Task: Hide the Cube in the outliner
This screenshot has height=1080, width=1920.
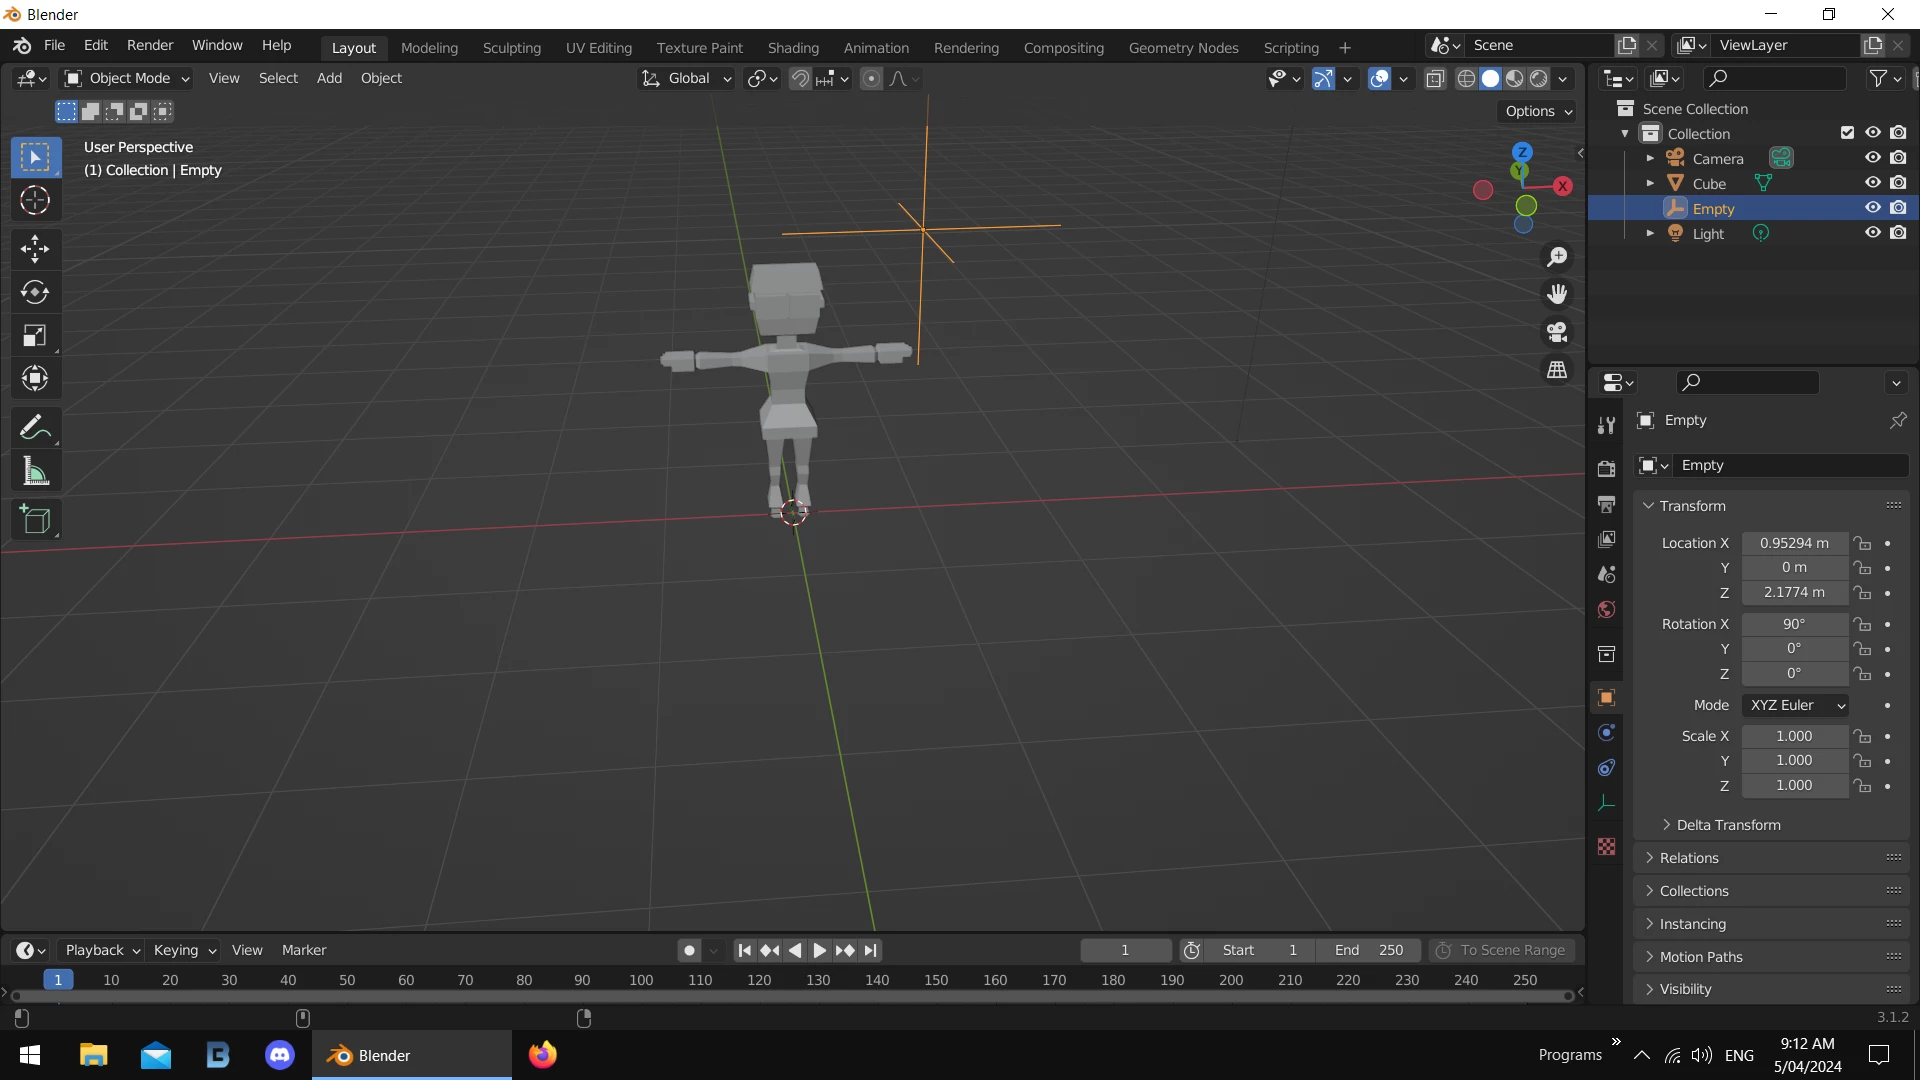Action: (1872, 183)
